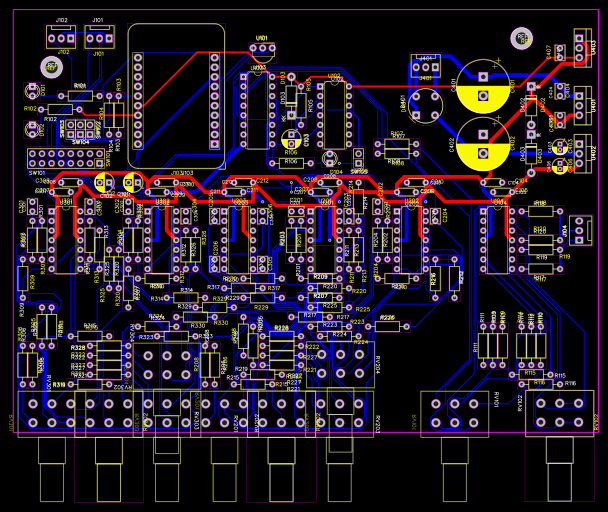Select the R102 resistor footprint
This screenshot has width=608, height=512.
pyautogui.click(x=60, y=109)
